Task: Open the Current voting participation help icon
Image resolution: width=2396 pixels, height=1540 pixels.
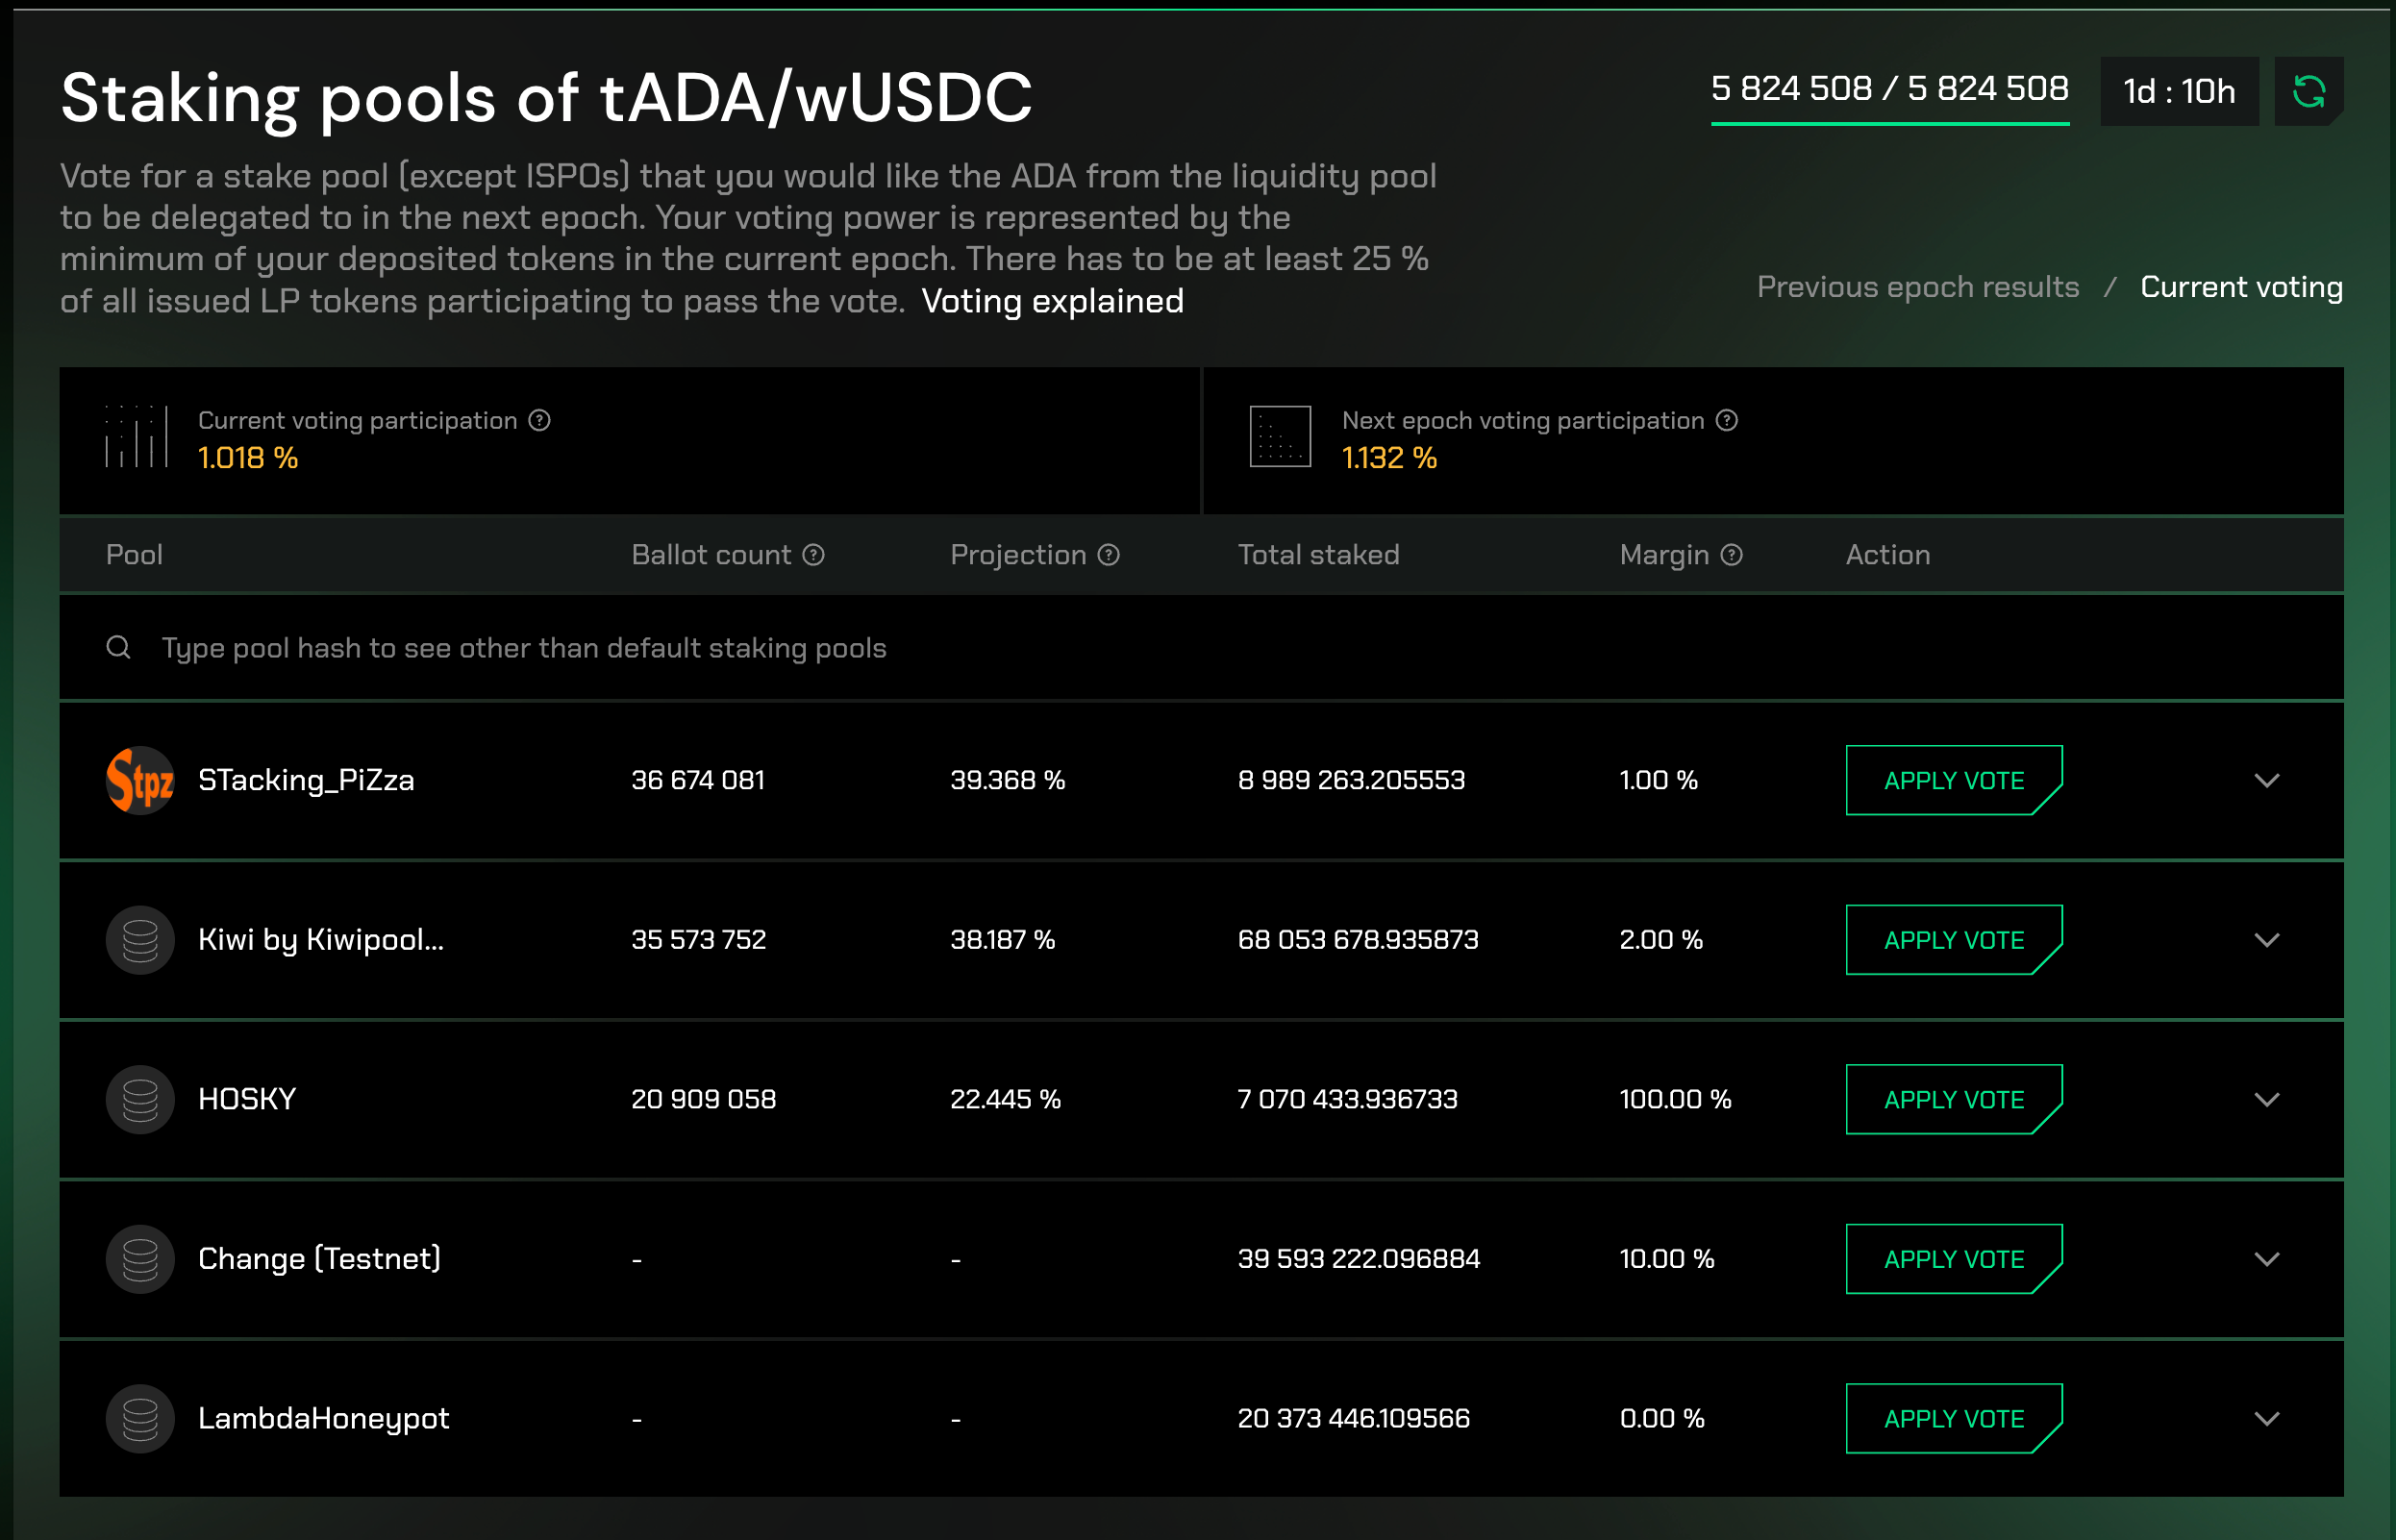Action: click(x=540, y=420)
